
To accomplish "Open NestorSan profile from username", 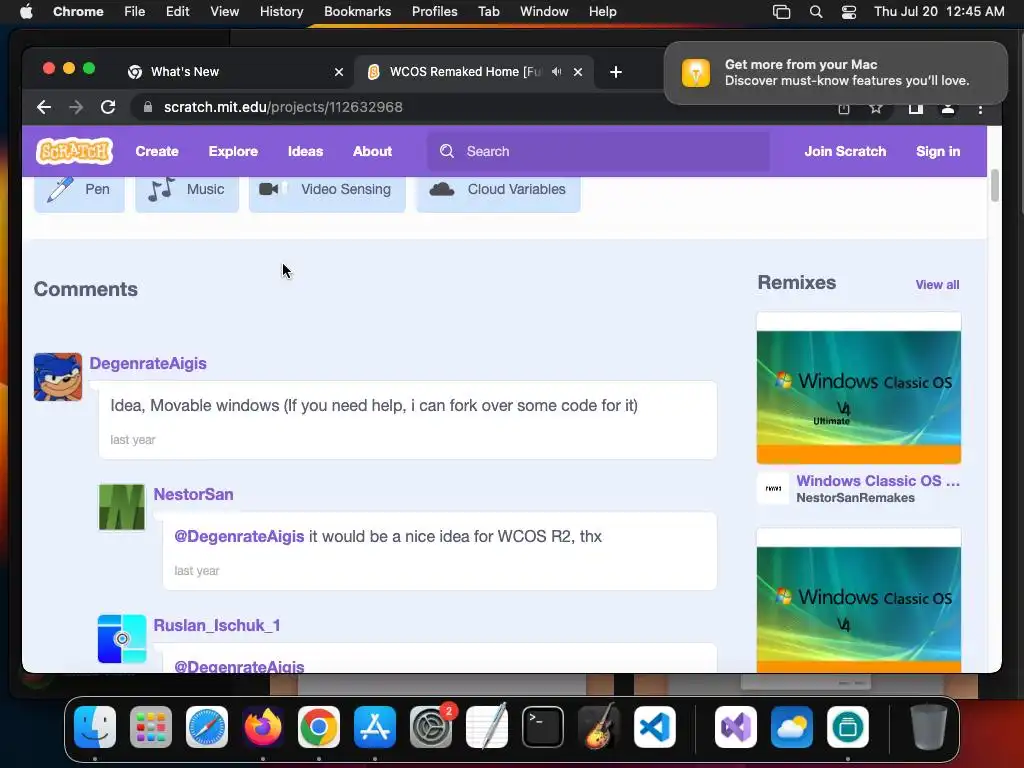I will [x=193, y=494].
